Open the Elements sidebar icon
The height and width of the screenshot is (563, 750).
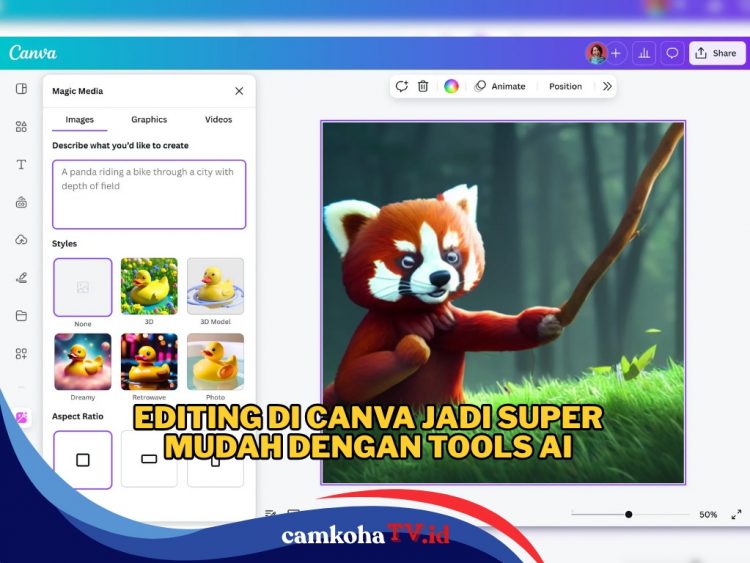coord(21,126)
